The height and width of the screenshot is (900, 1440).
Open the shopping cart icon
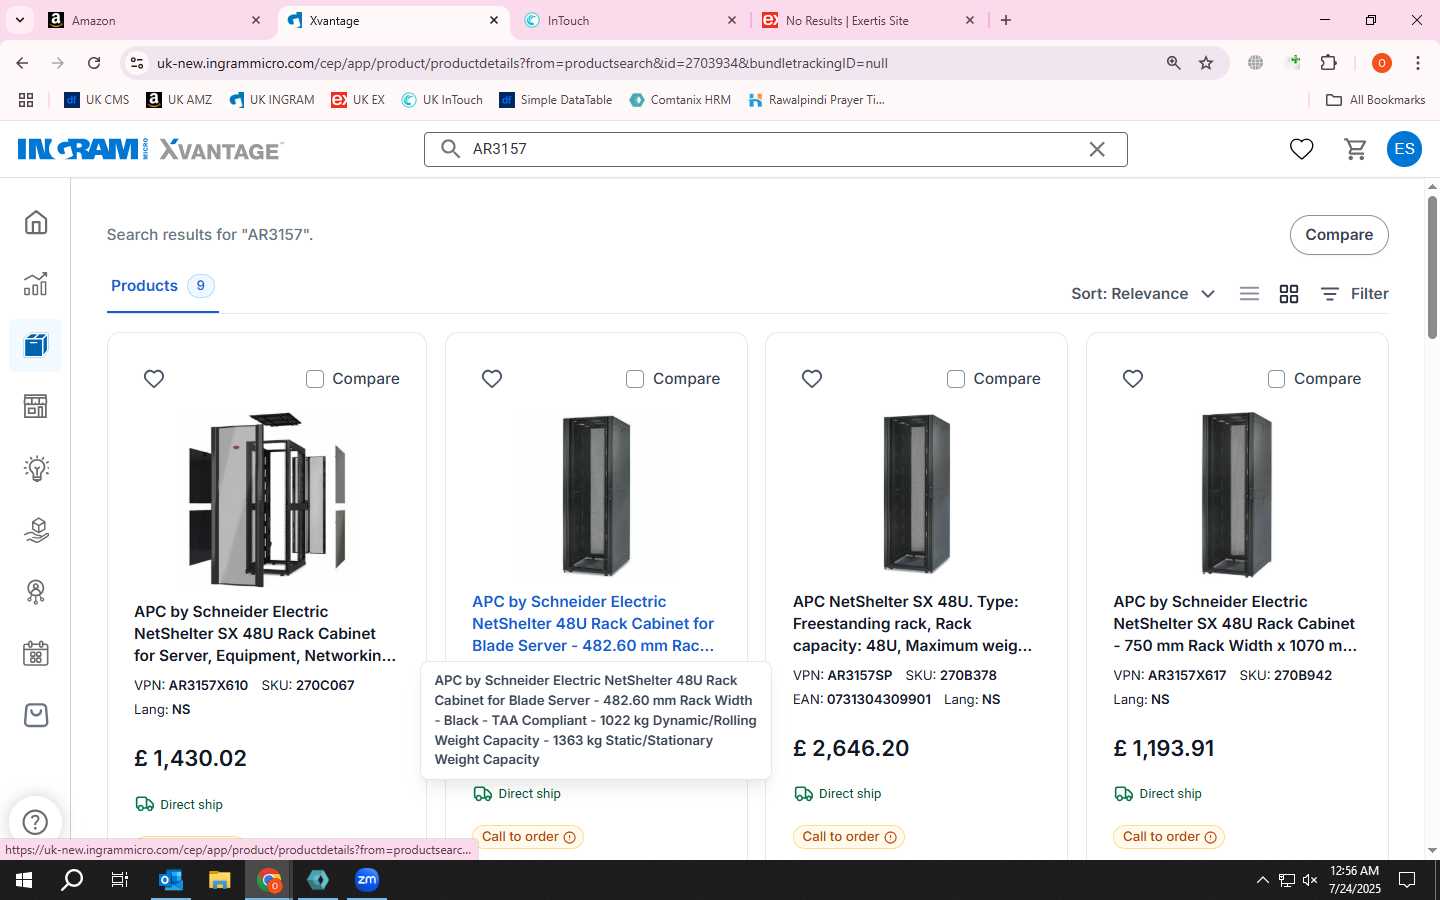tap(1355, 149)
